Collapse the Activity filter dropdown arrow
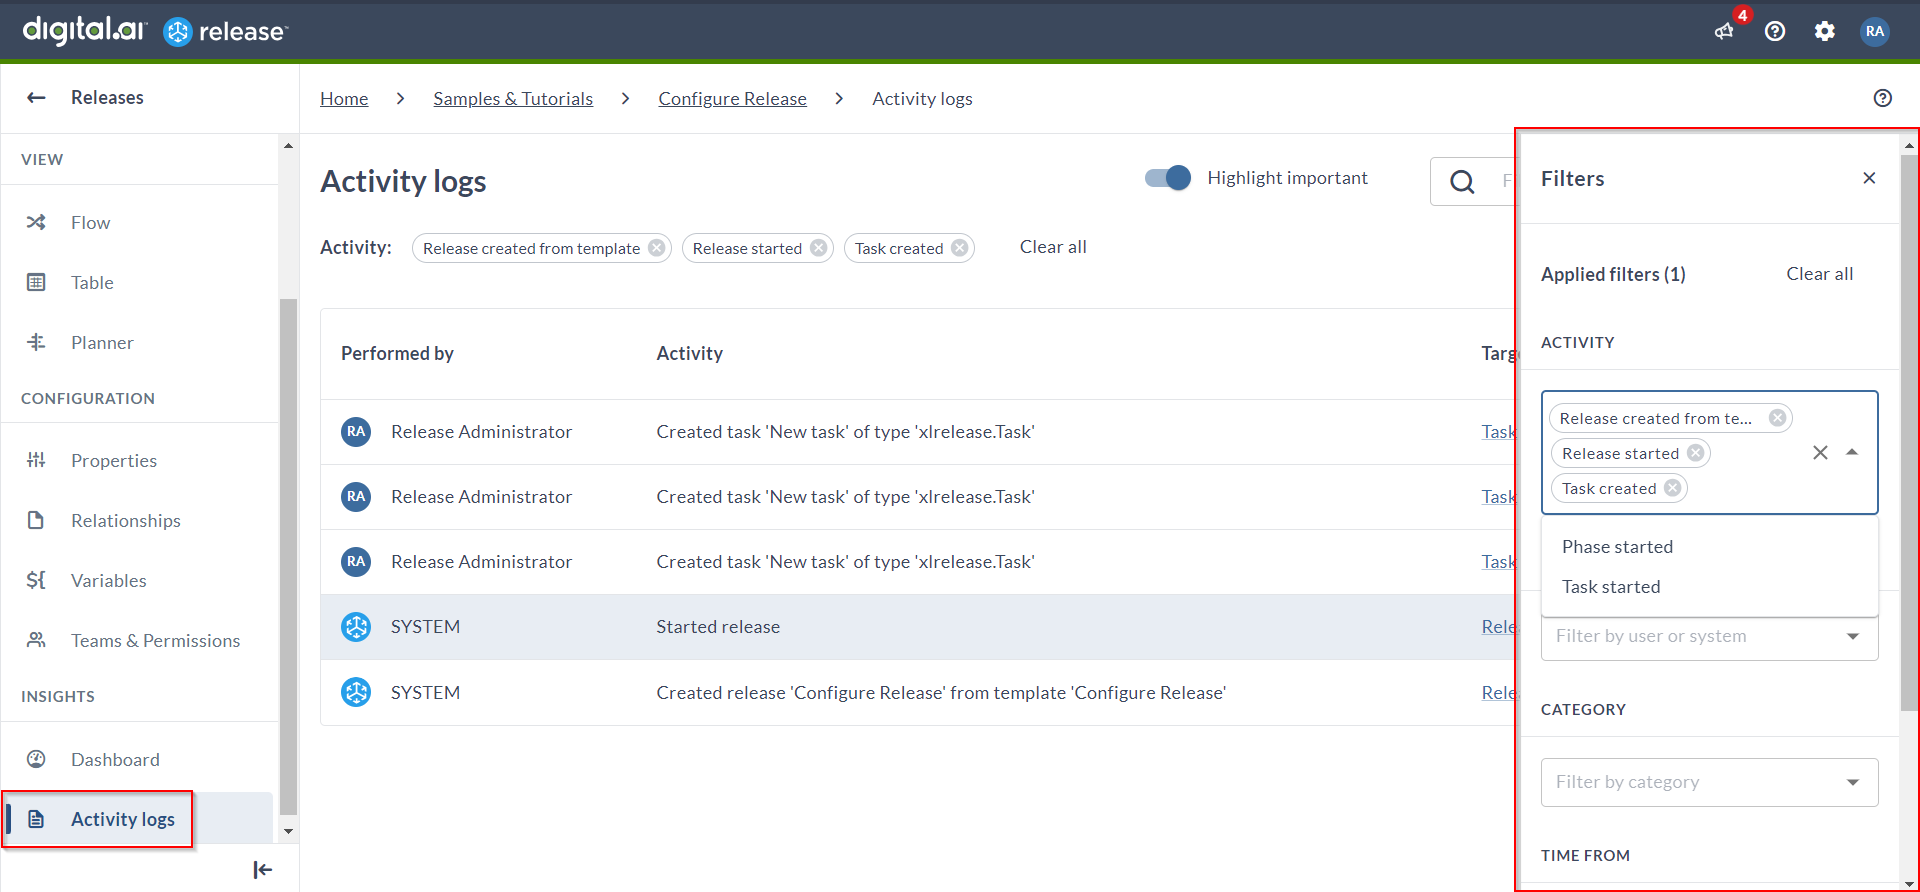The image size is (1920, 892). point(1852,452)
